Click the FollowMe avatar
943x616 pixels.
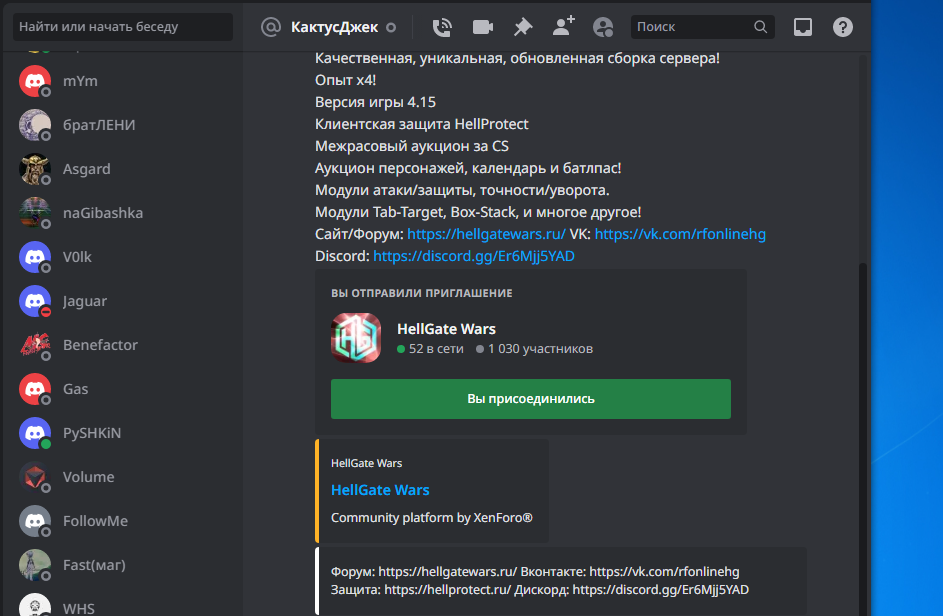click(x=35, y=521)
